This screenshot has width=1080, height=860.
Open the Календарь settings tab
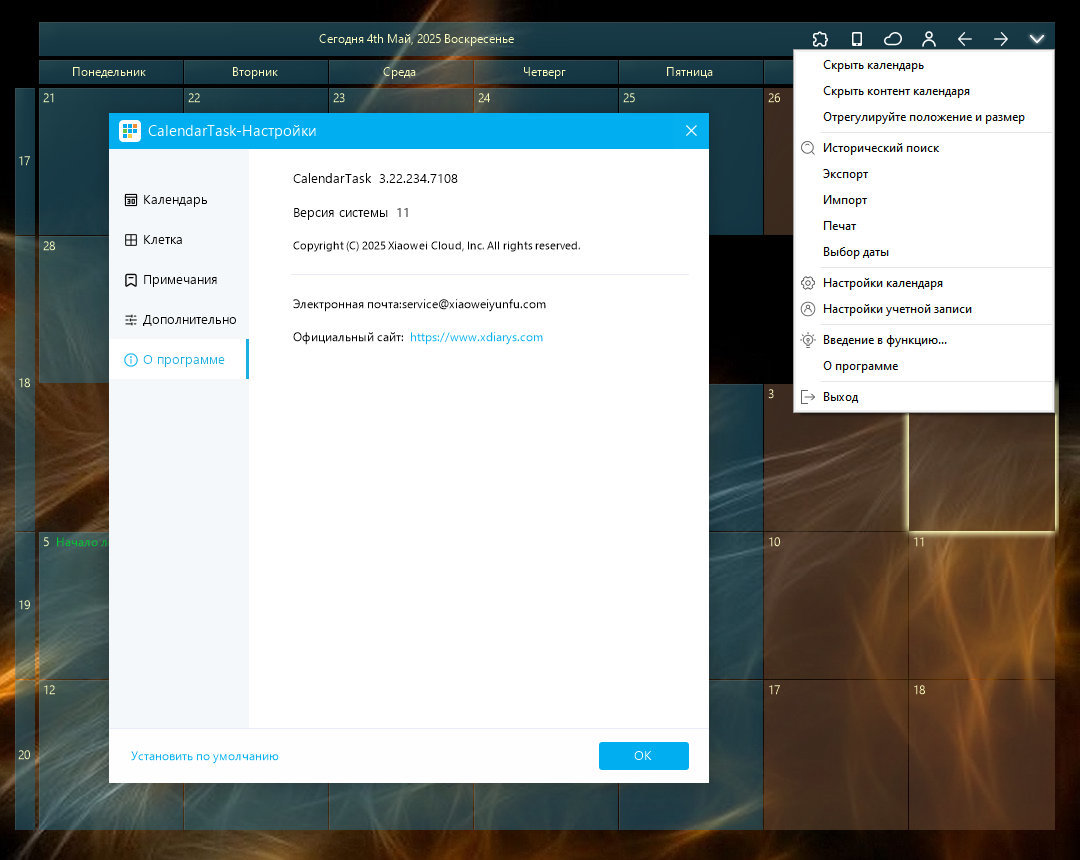coord(175,200)
